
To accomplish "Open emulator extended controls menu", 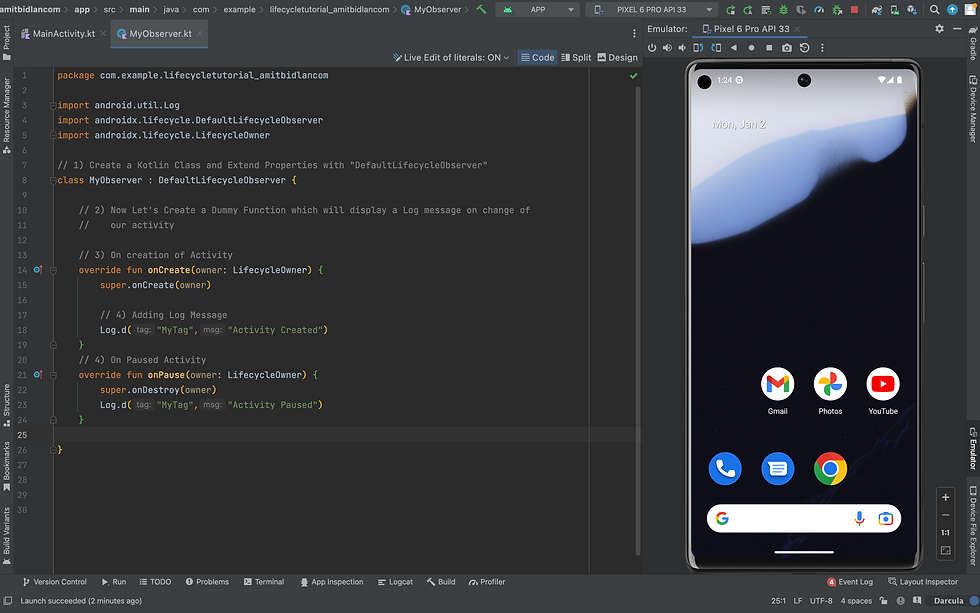I will pyautogui.click(x=822, y=47).
